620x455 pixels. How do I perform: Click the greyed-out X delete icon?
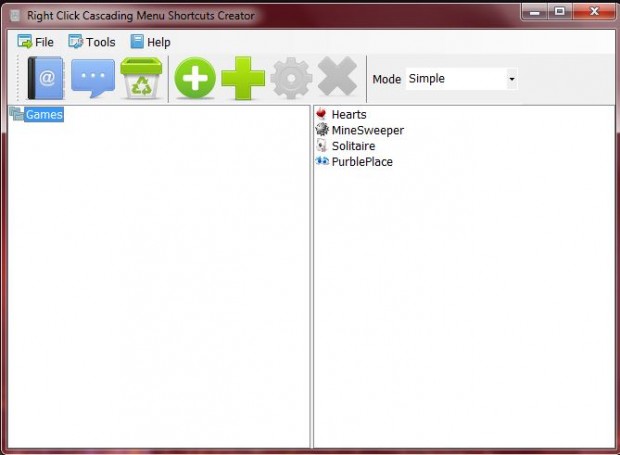(x=337, y=77)
